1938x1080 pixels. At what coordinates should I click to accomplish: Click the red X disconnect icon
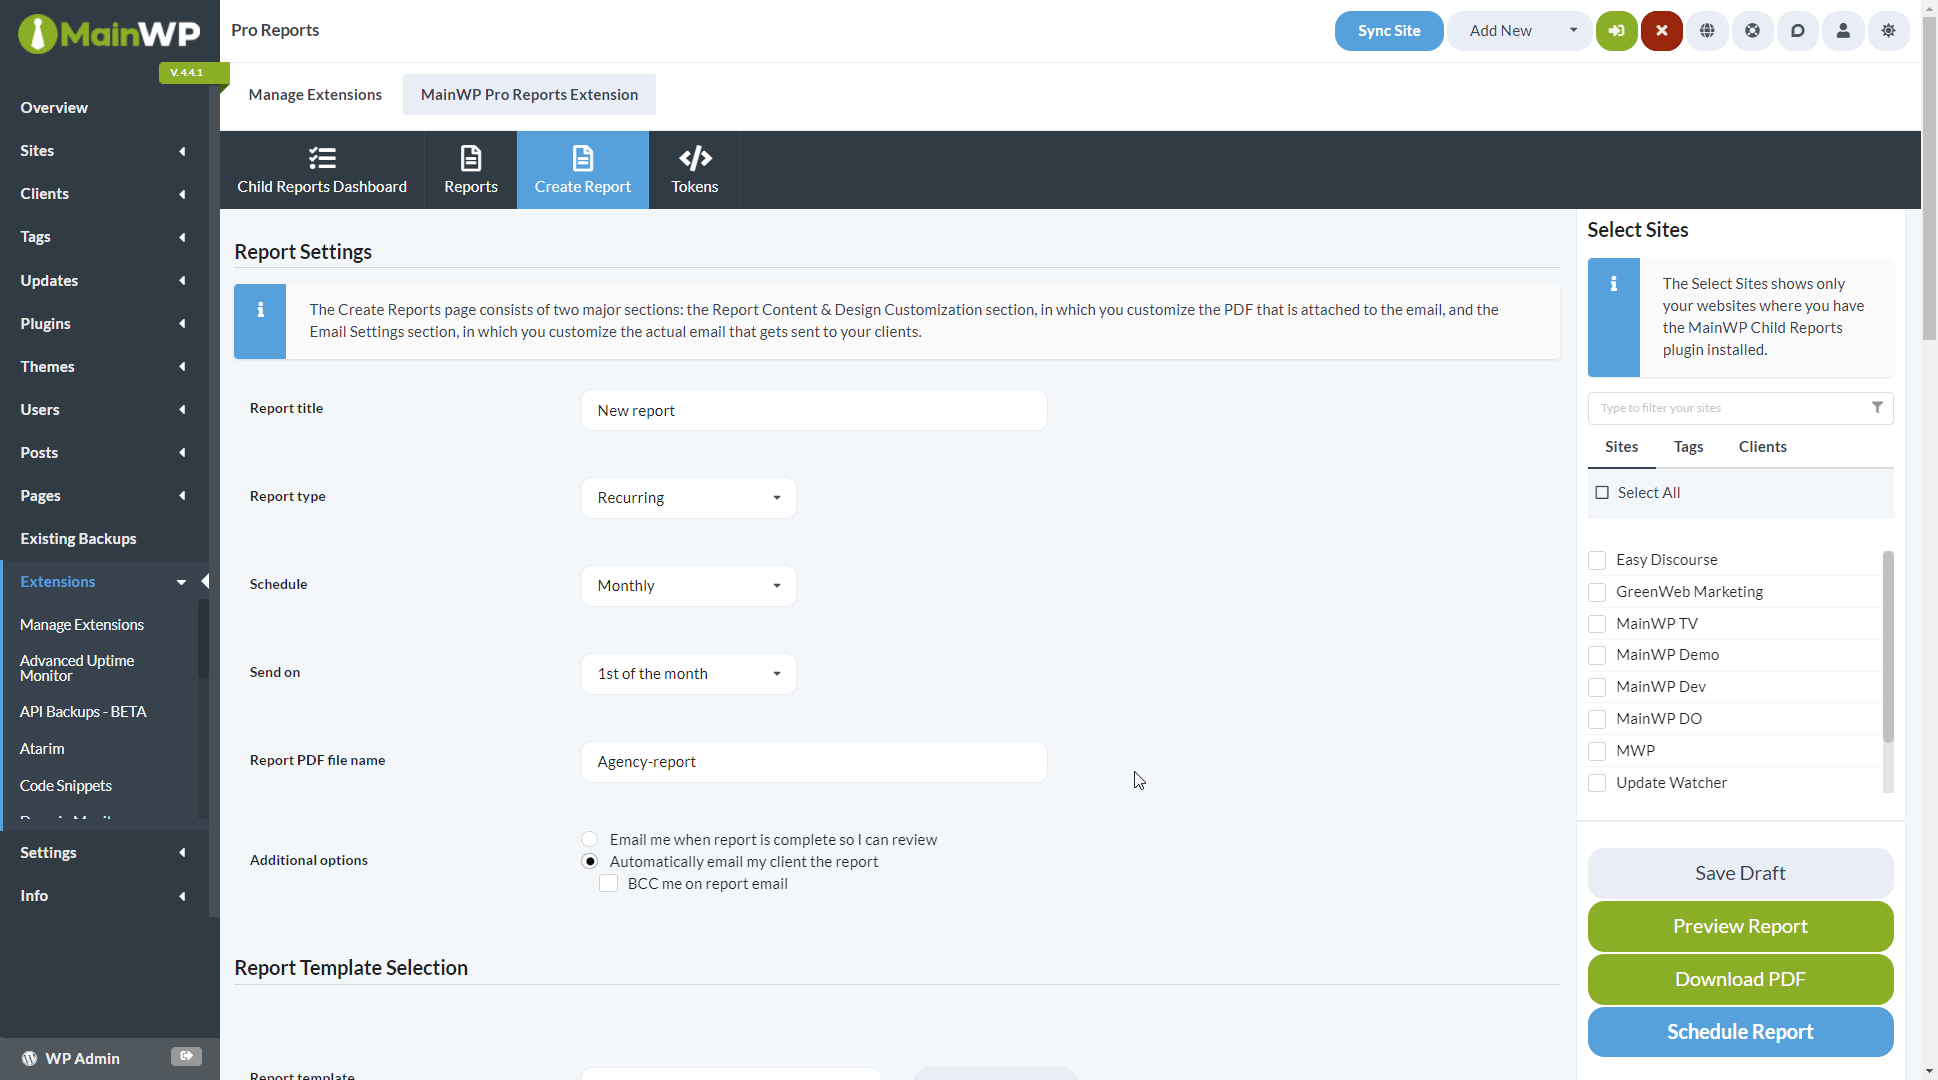point(1662,31)
